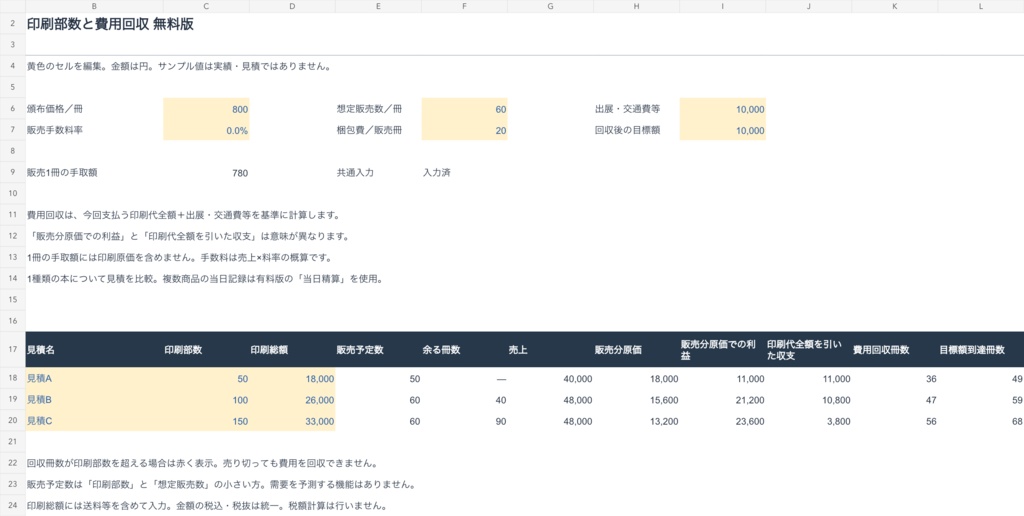Select column D header
Screen dimensions: 1024x516
[x=293, y=6]
